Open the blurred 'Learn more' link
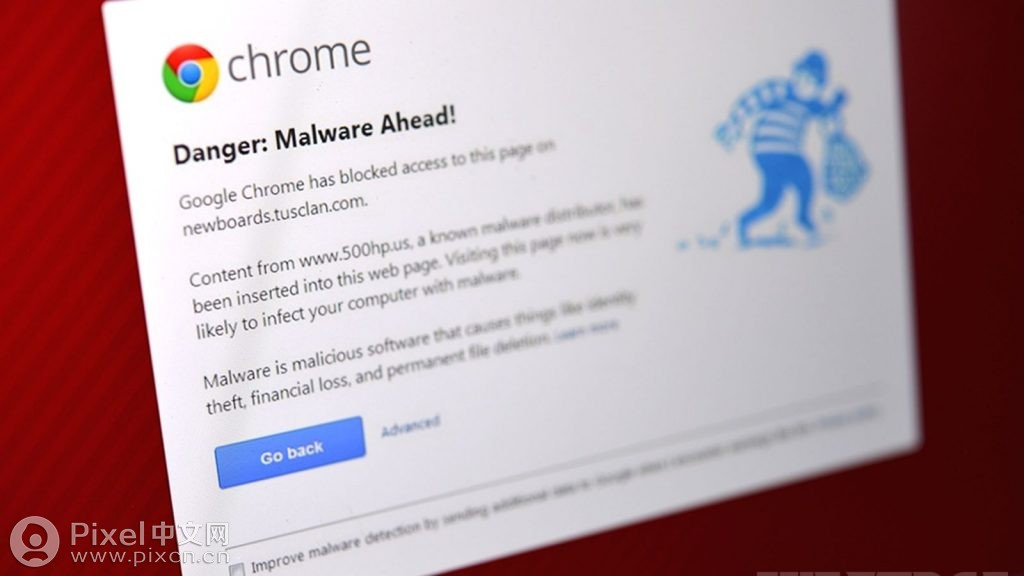The height and width of the screenshot is (576, 1024). [x=586, y=330]
